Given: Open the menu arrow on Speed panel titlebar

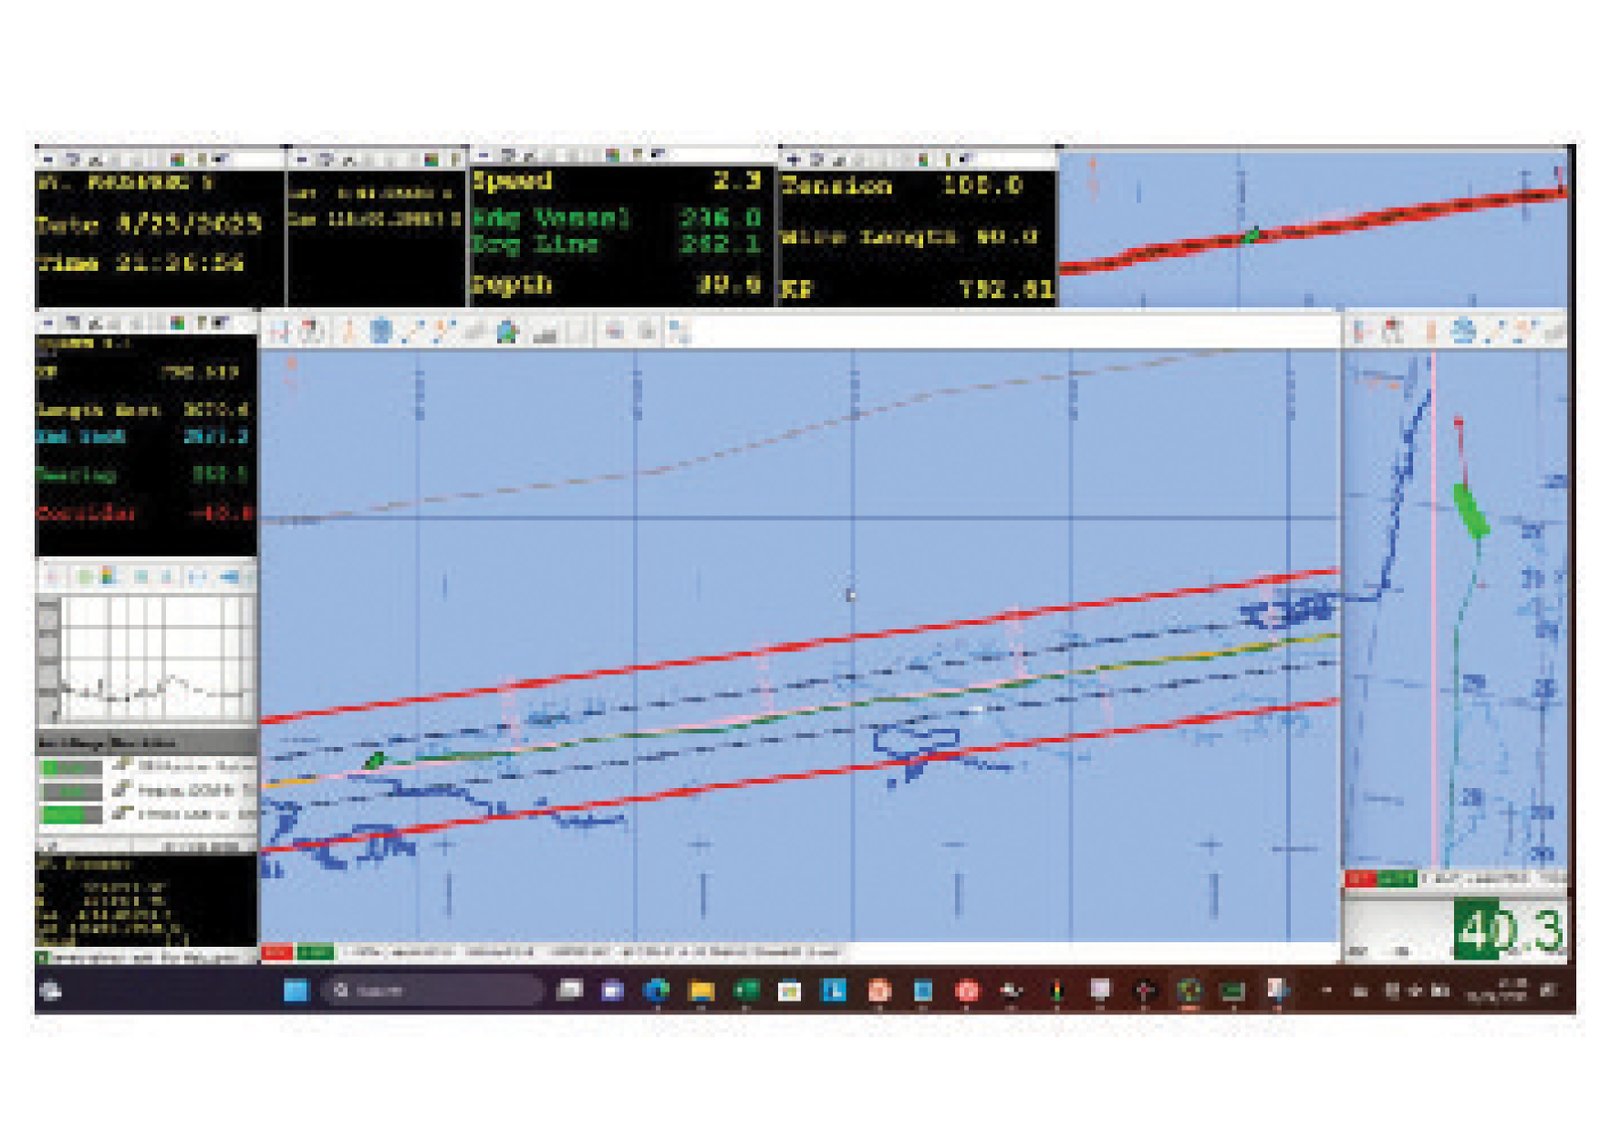Looking at the screenshot, I should (484, 155).
